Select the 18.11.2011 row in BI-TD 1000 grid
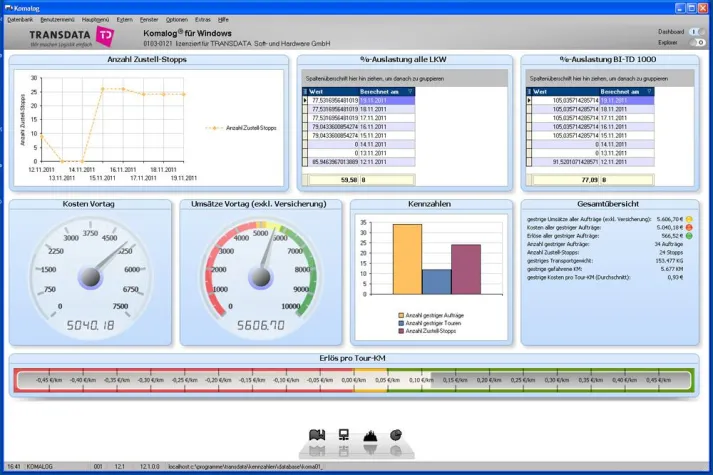The height and width of the screenshot is (475, 713). pos(590,109)
